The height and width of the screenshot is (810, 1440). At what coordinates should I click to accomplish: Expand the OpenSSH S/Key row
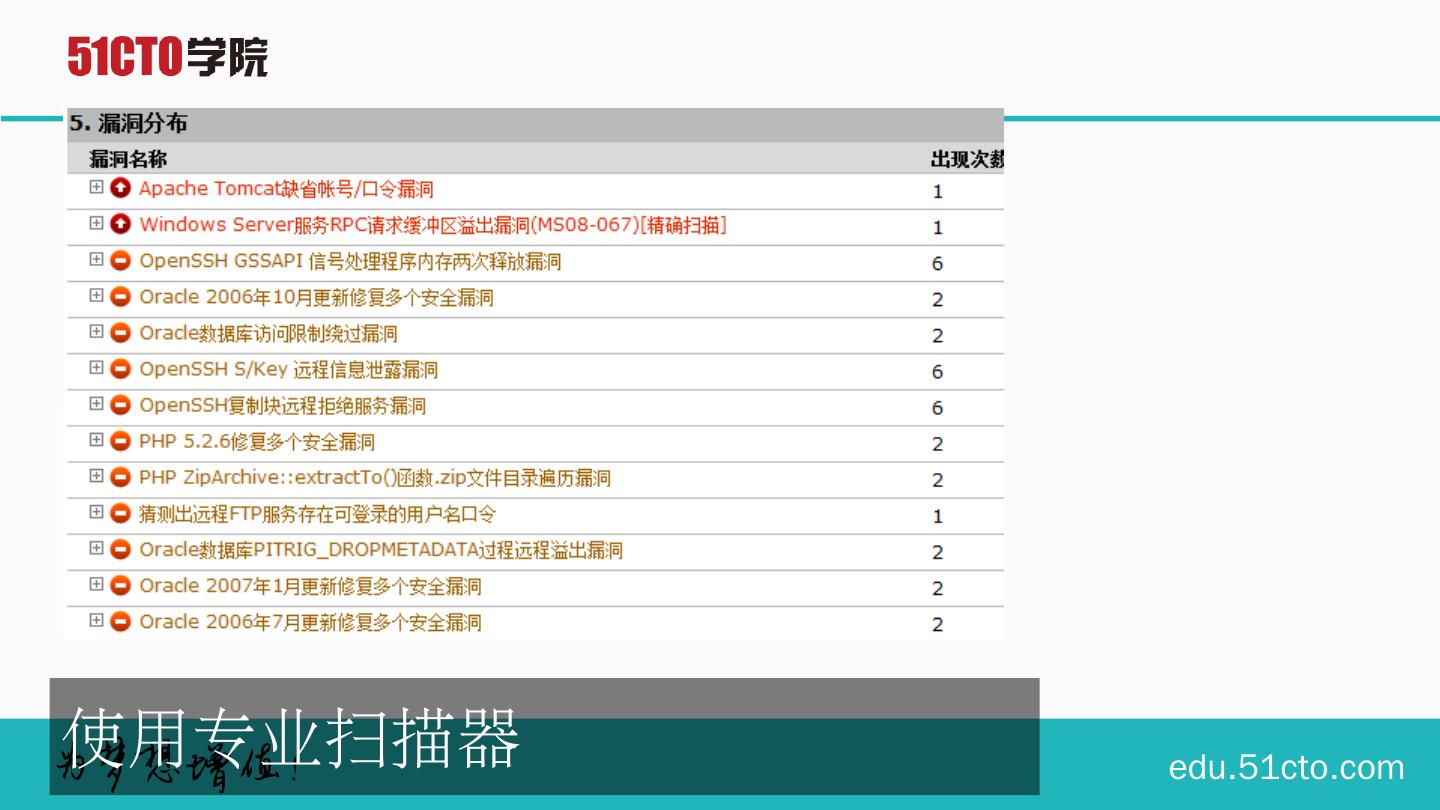pyautogui.click(x=96, y=367)
